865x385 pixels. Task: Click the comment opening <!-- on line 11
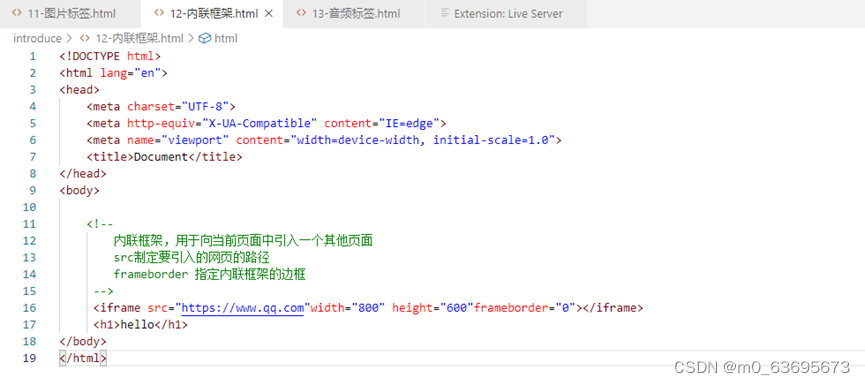click(x=100, y=224)
